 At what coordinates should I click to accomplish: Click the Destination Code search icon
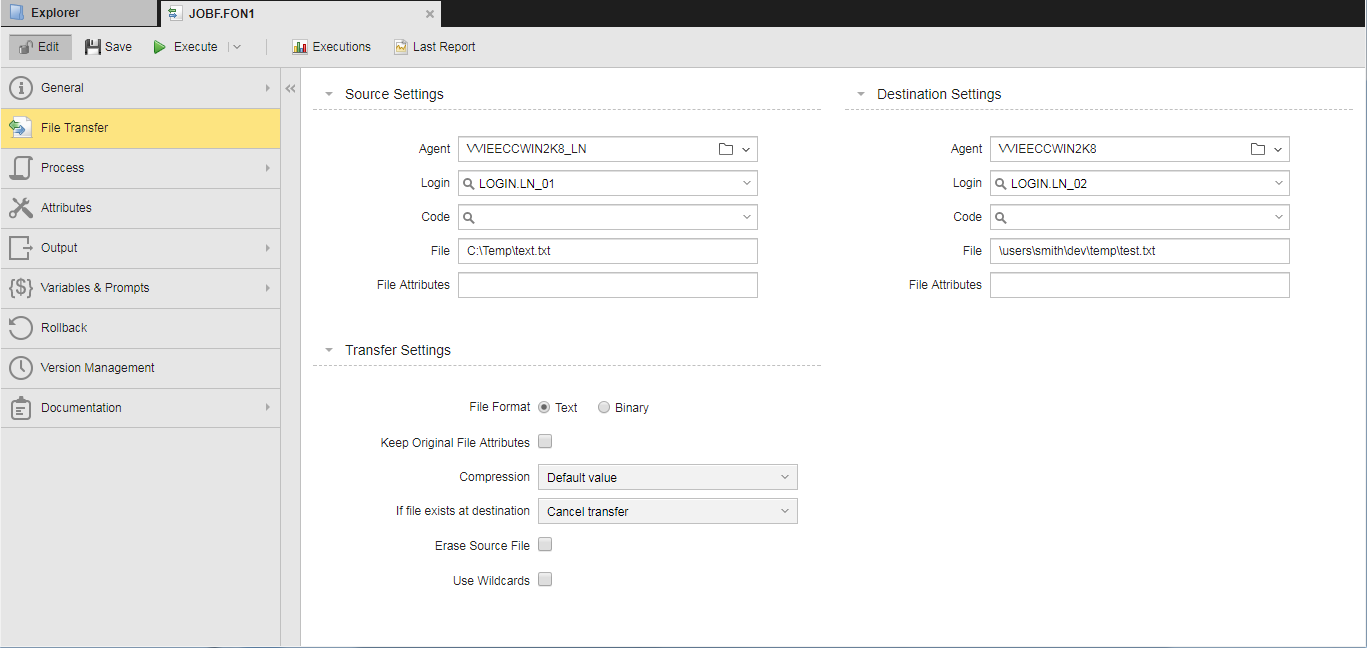click(x=1001, y=218)
